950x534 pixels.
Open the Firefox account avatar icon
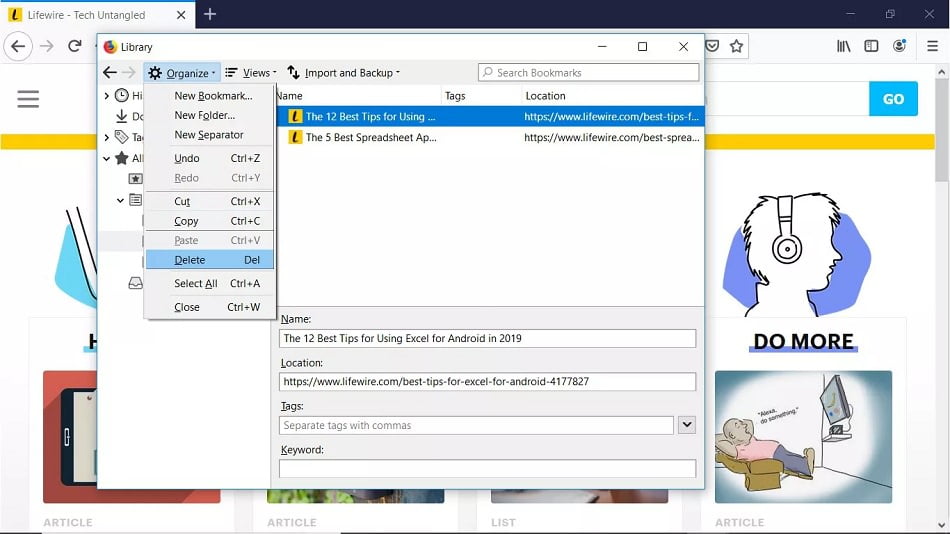(x=900, y=46)
